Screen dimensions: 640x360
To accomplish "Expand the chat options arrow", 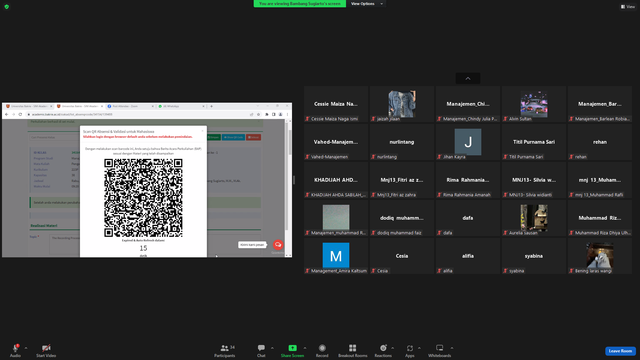I will [x=272, y=348].
